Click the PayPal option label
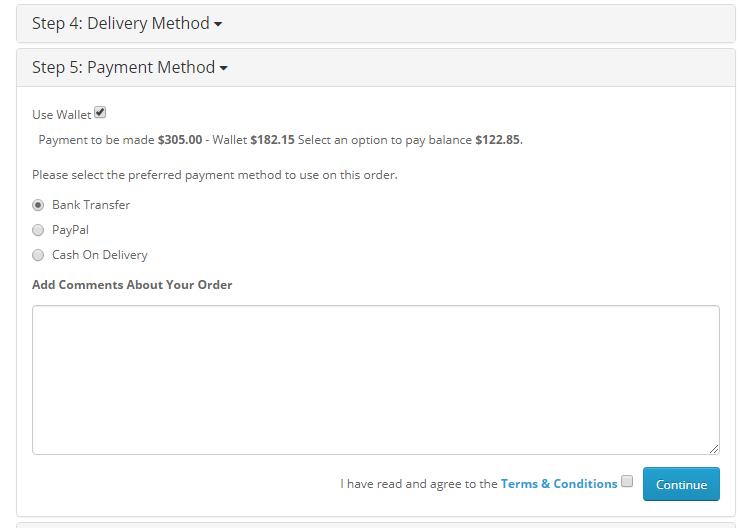The height and width of the screenshot is (528, 748). pyautogui.click(x=71, y=230)
